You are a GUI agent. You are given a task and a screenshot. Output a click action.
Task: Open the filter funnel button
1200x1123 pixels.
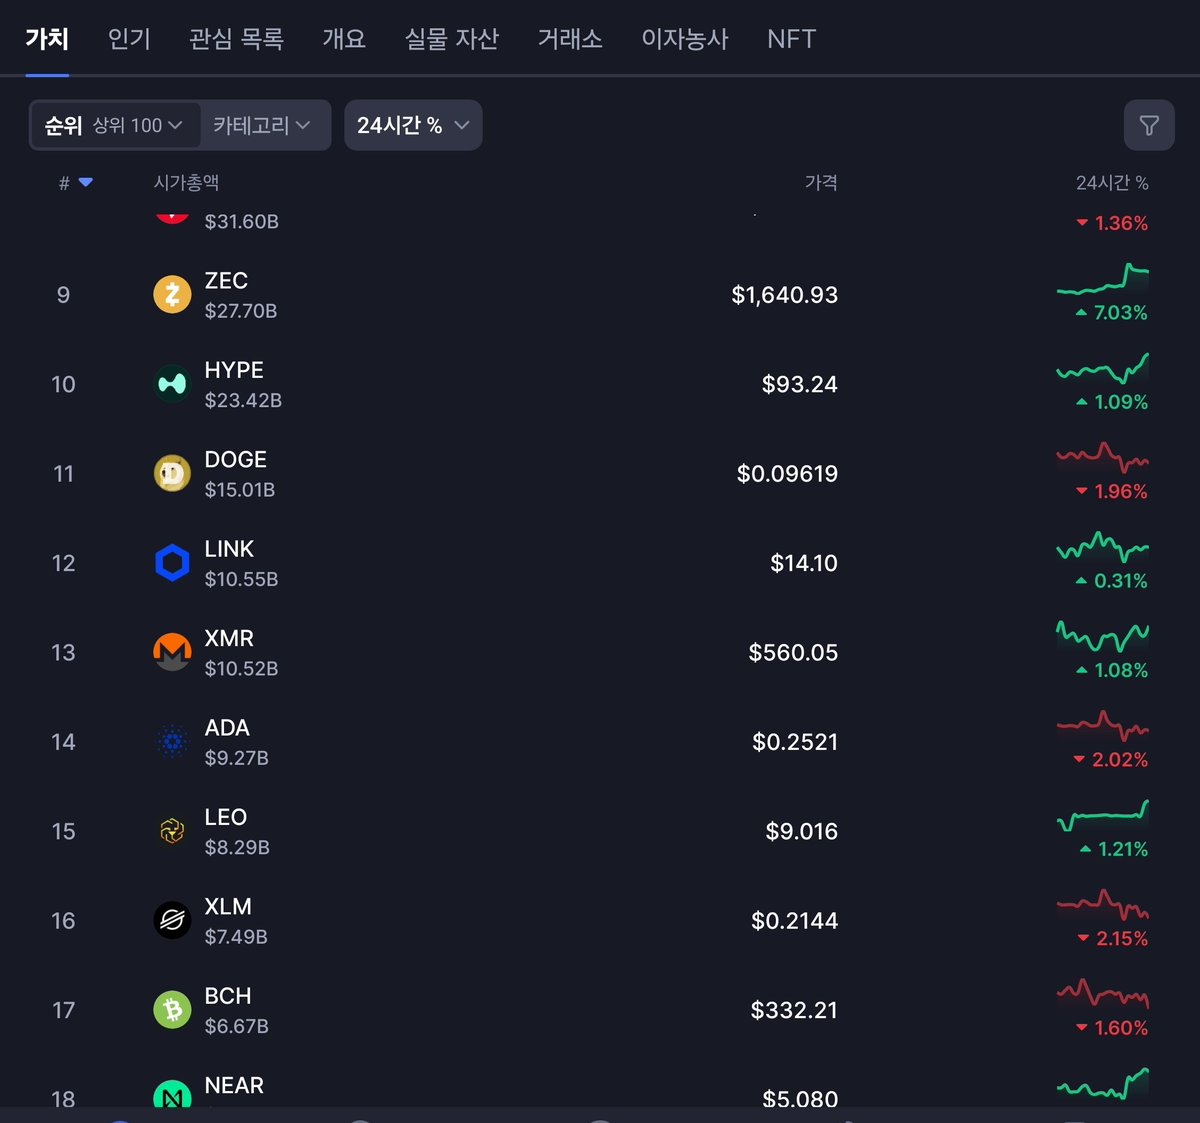click(1149, 125)
